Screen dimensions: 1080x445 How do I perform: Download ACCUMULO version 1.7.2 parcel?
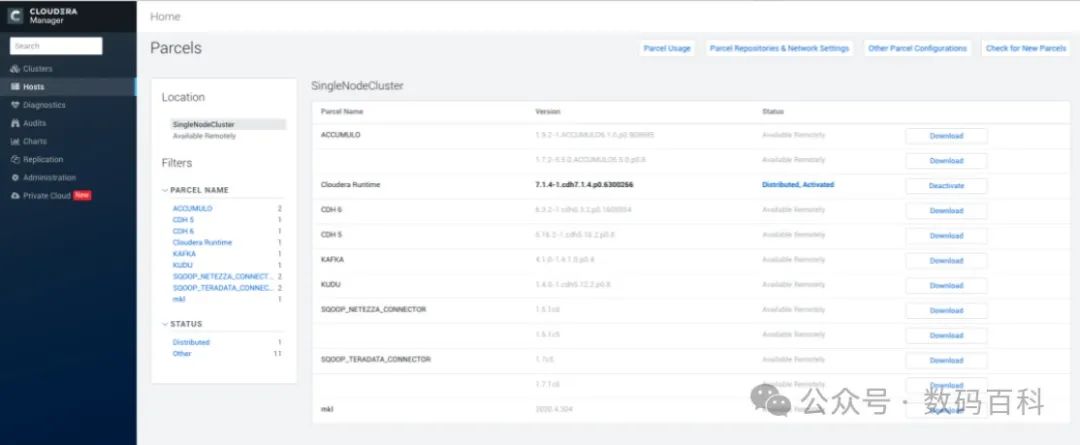tap(946, 161)
